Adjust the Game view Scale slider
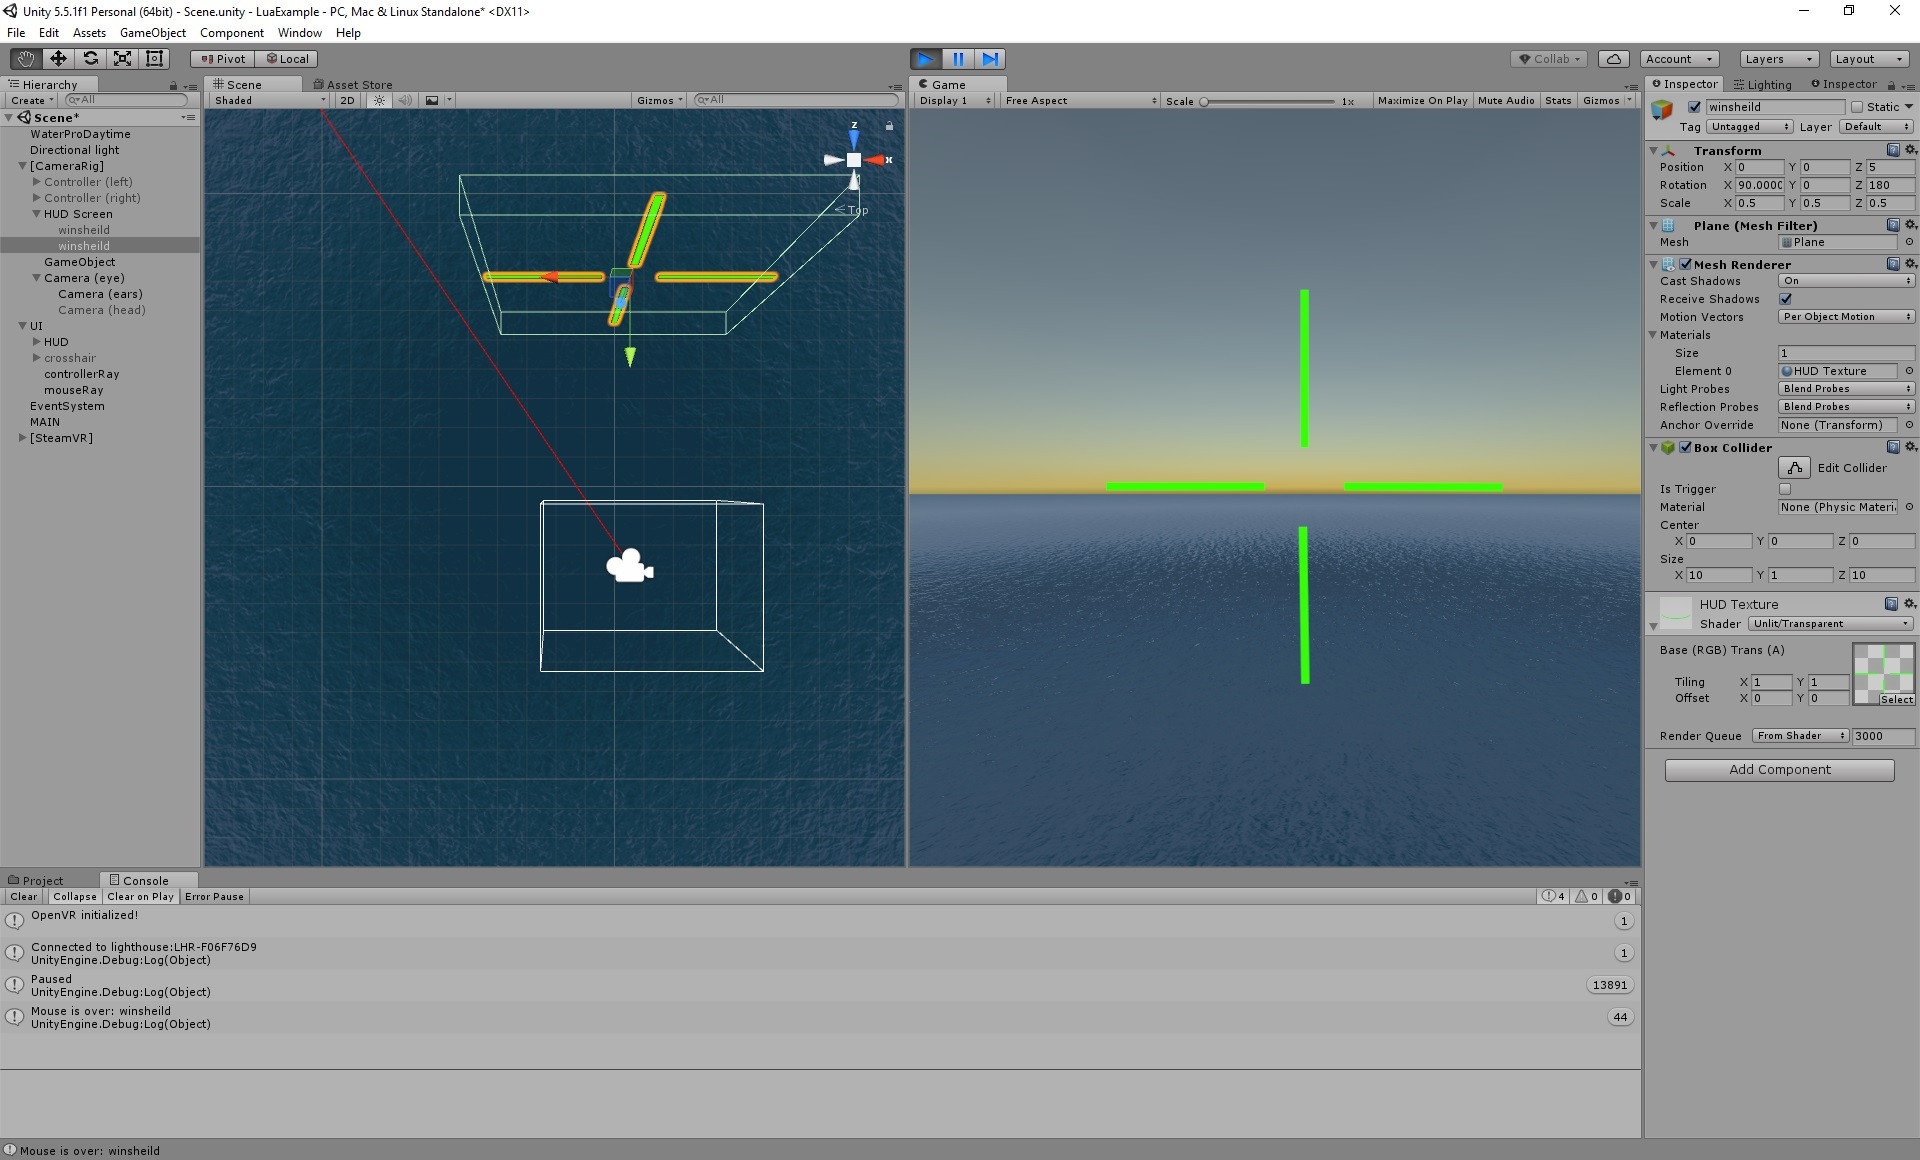This screenshot has width=1920, height=1160. [x=1205, y=101]
